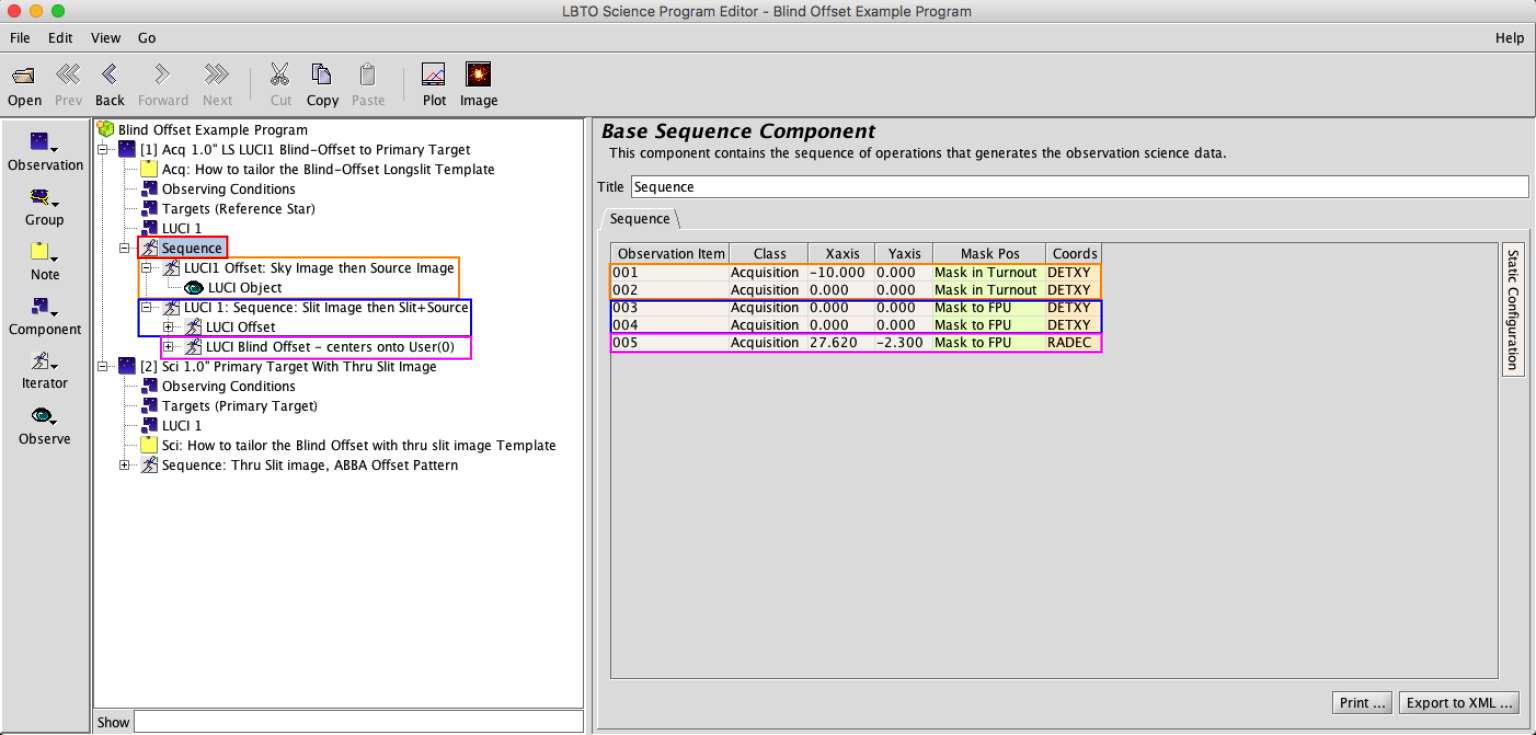Image resolution: width=1536 pixels, height=735 pixels.
Task: Open the Plot tool
Action: [434, 75]
